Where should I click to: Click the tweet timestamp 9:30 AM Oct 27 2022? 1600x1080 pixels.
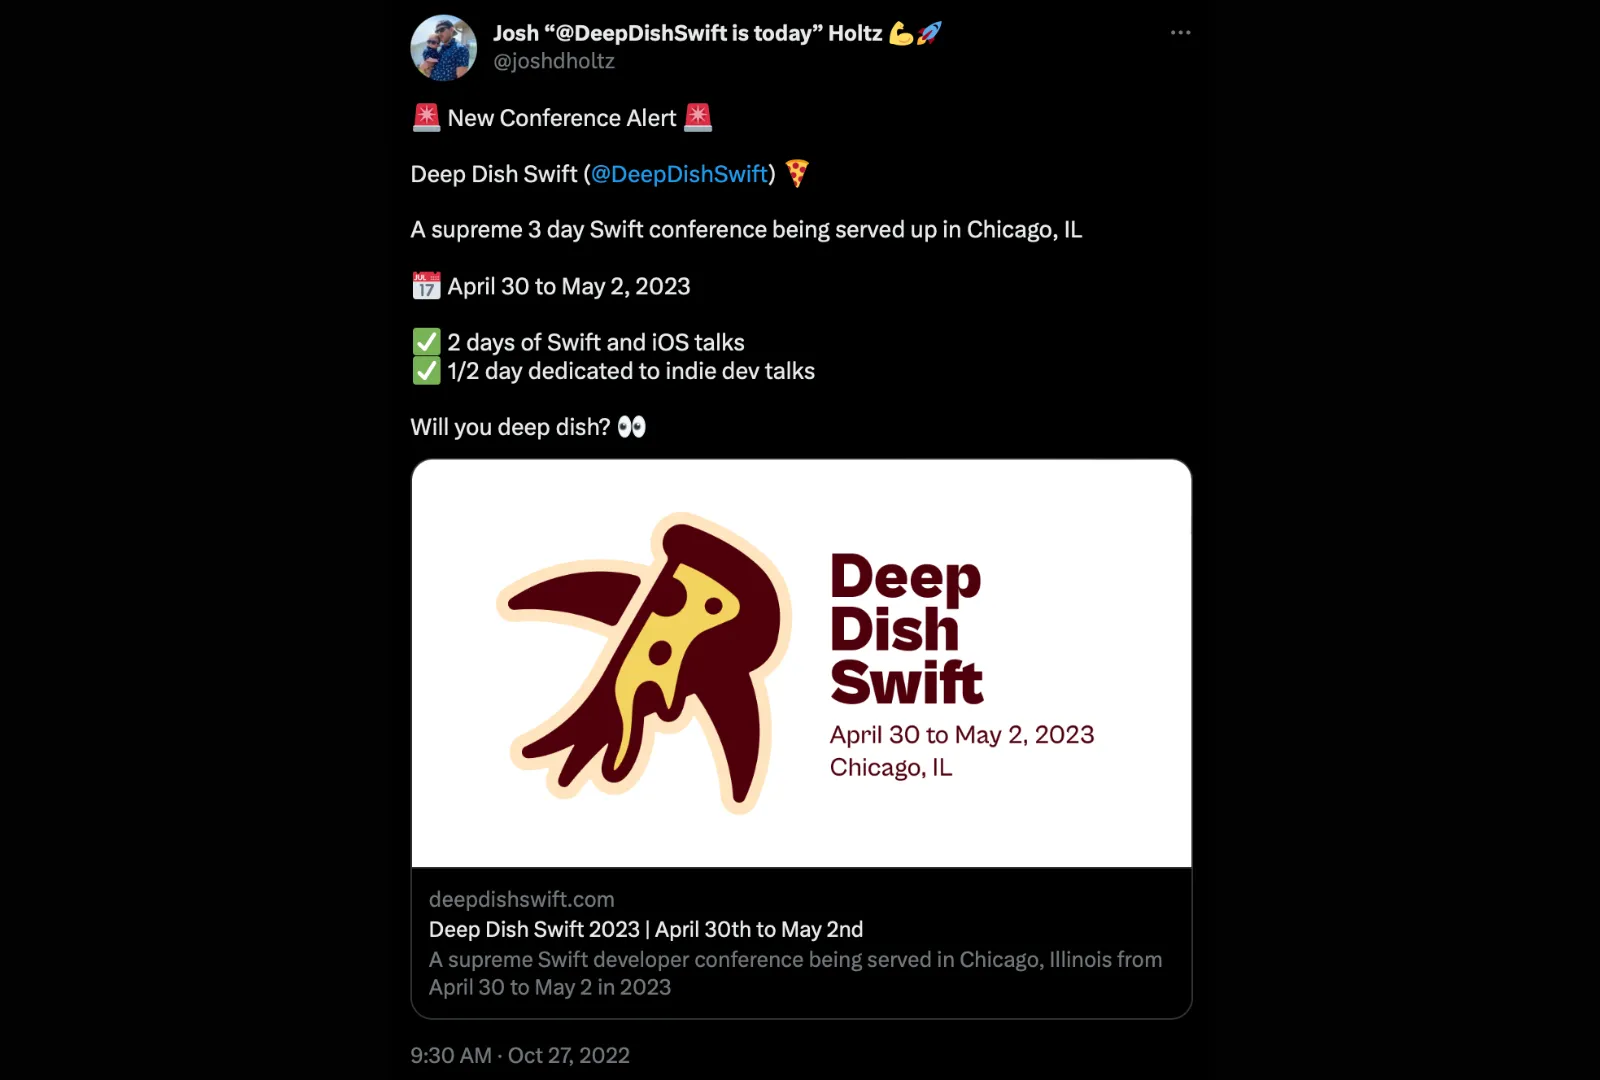tap(520, 1055)
